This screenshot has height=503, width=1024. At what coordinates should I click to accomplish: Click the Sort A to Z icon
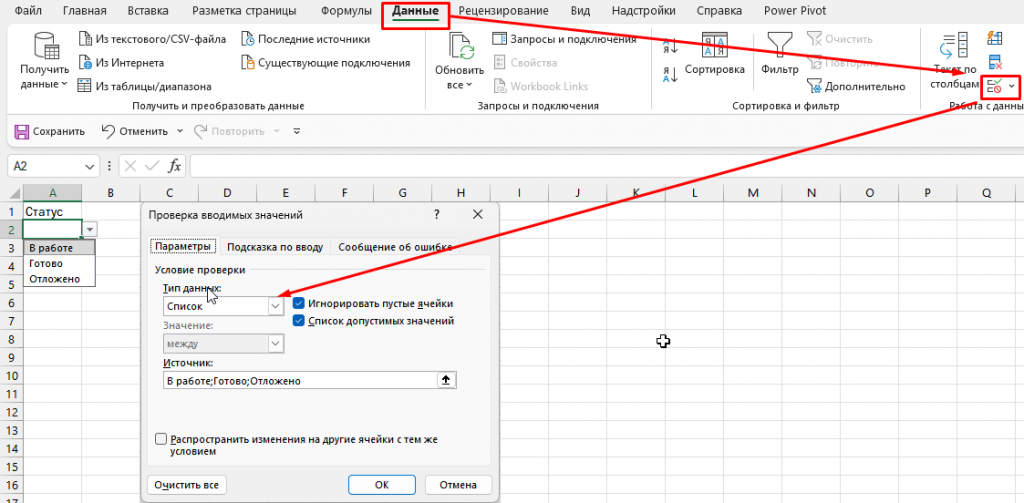coord(670,46)
